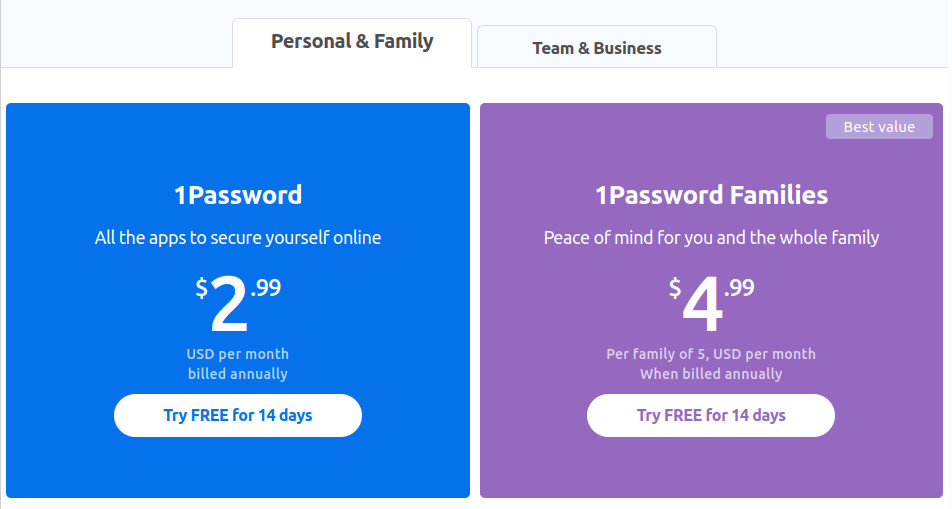Click the 'USD per month' label in blue card
The height and width of the screenshot is (509, 952).
(x=238, y=354)
